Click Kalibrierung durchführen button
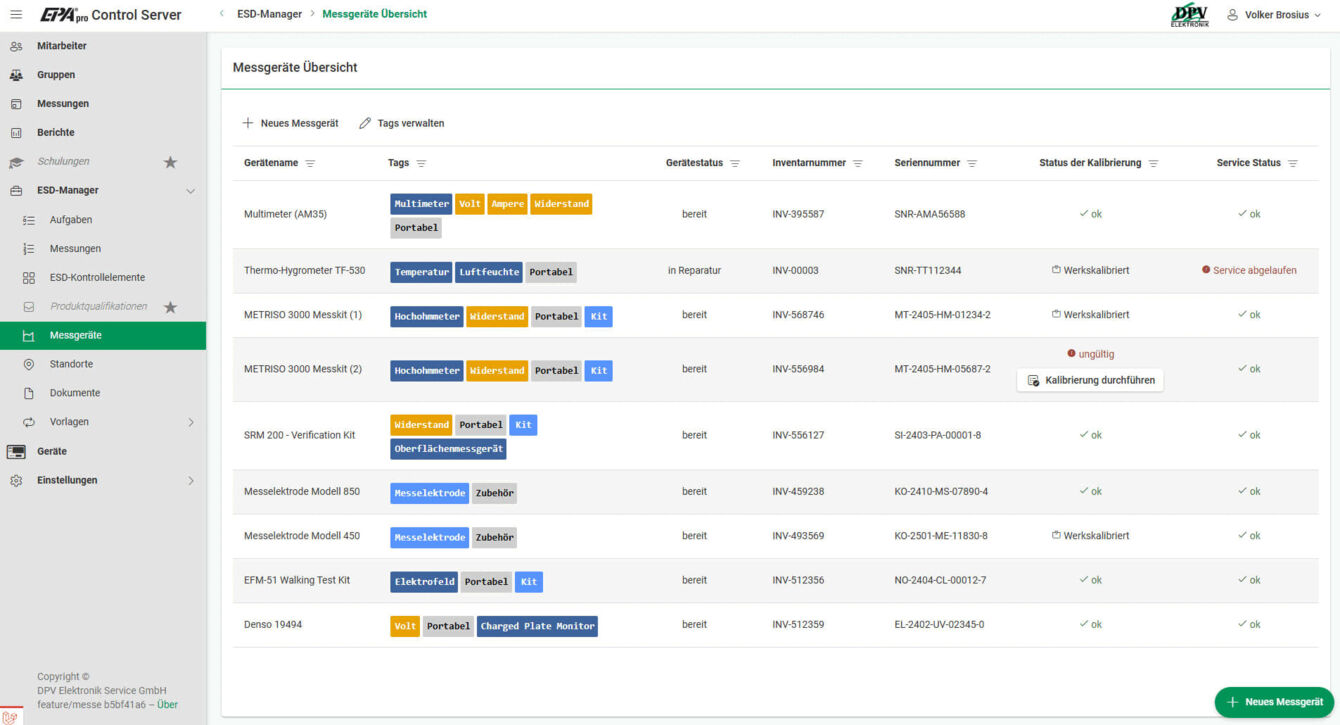The height and width of the screenshot is (725, 1340). point(1090,381)
